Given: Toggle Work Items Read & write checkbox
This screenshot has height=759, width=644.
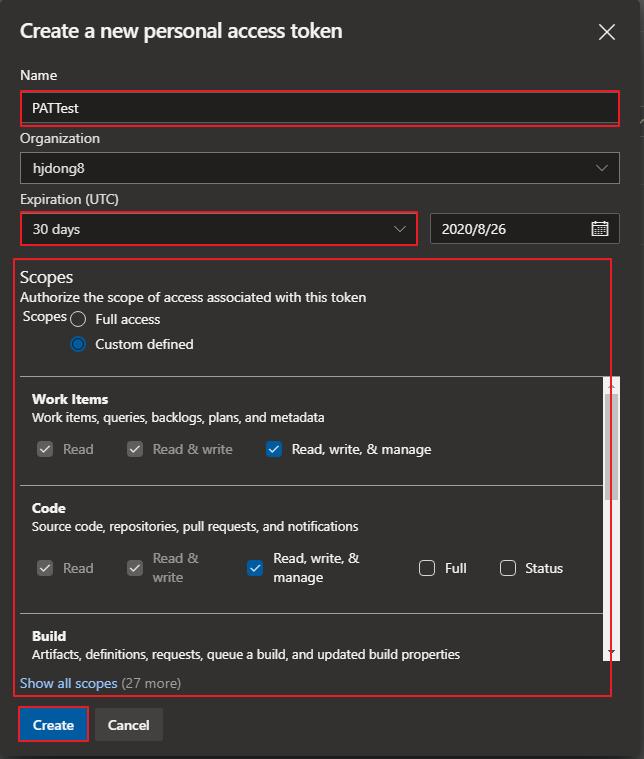Looking at the screenshot, I should pyautogui.click(x=135, y=449).
